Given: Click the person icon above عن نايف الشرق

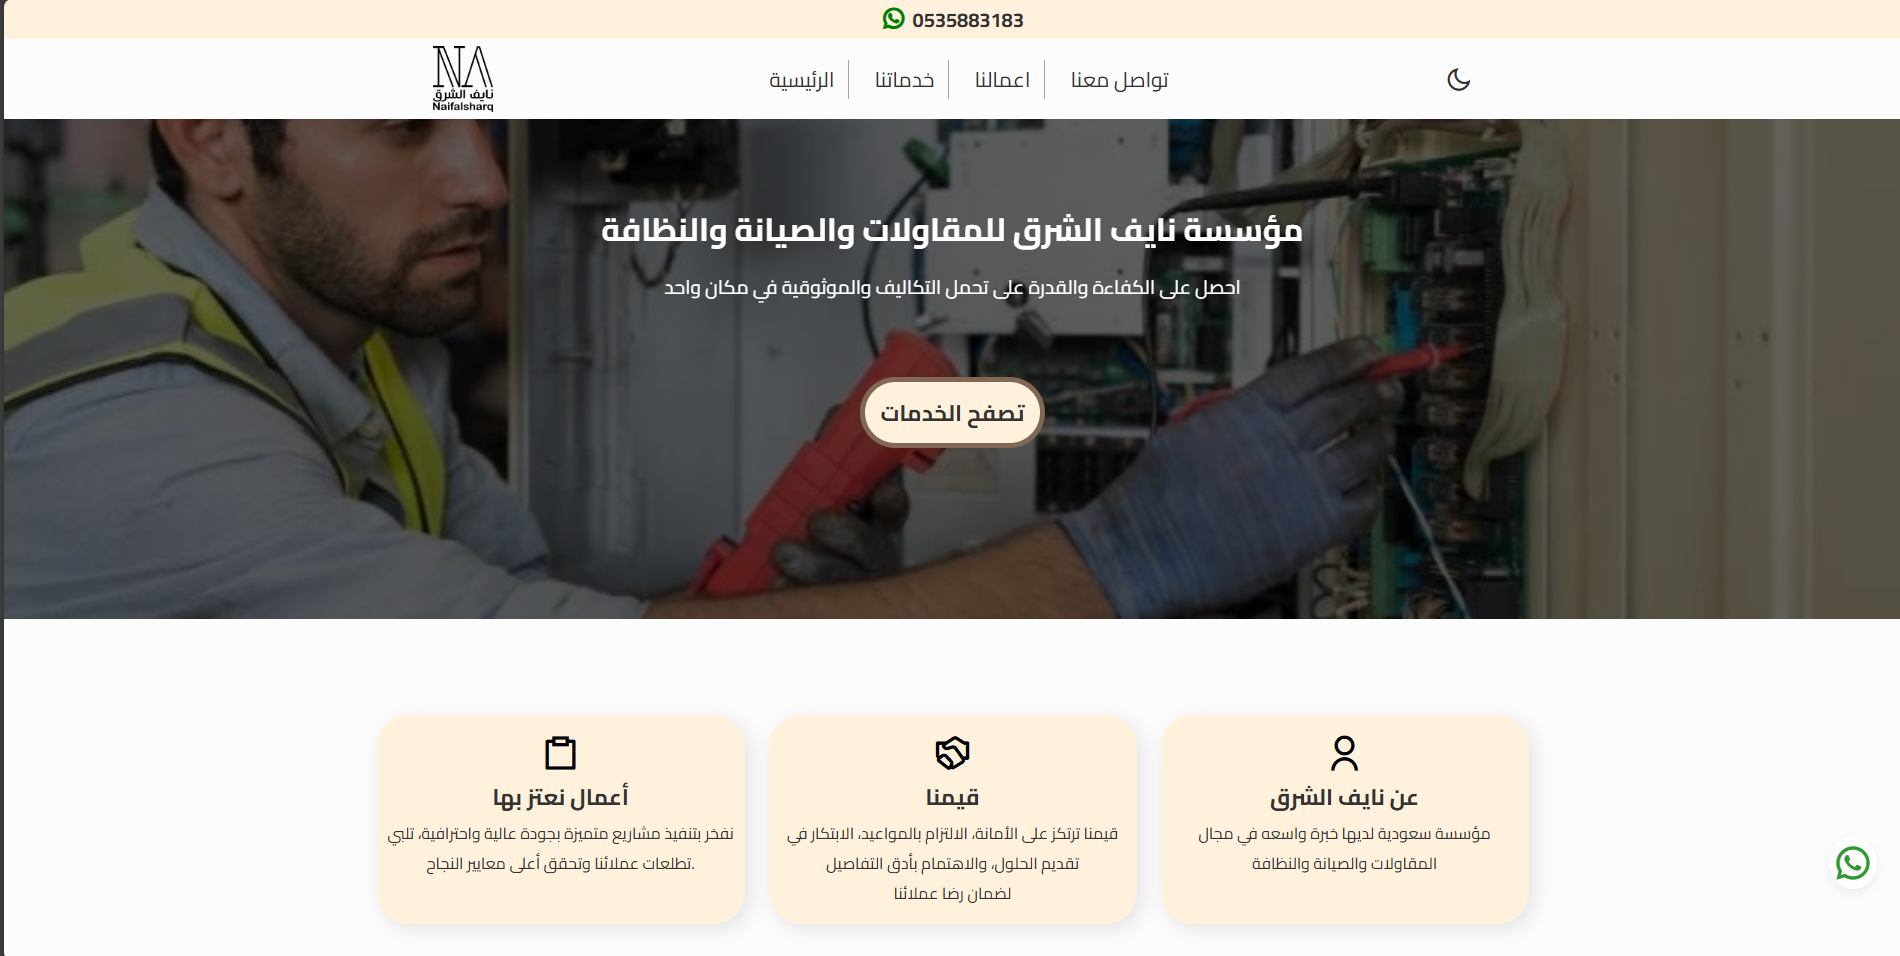Looking at the screenshot, I should pyautogui.click(x=1344, y=753).
